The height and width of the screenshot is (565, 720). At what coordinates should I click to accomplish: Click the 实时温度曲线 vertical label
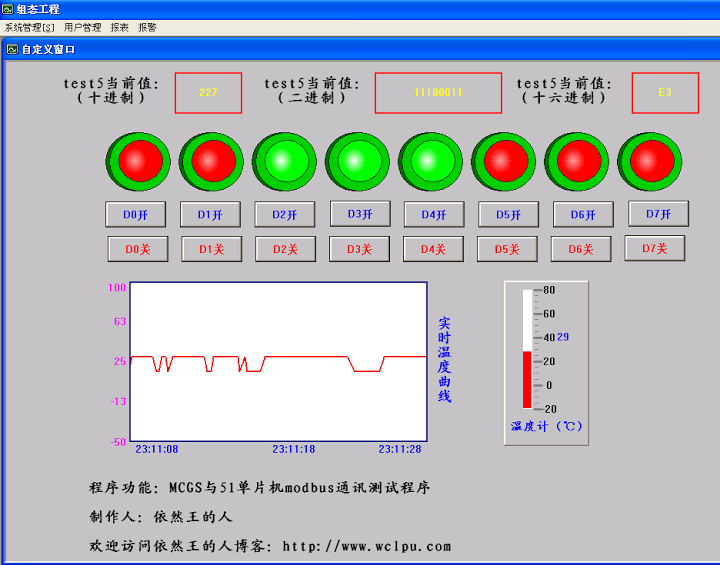click(x=444, y=360)
